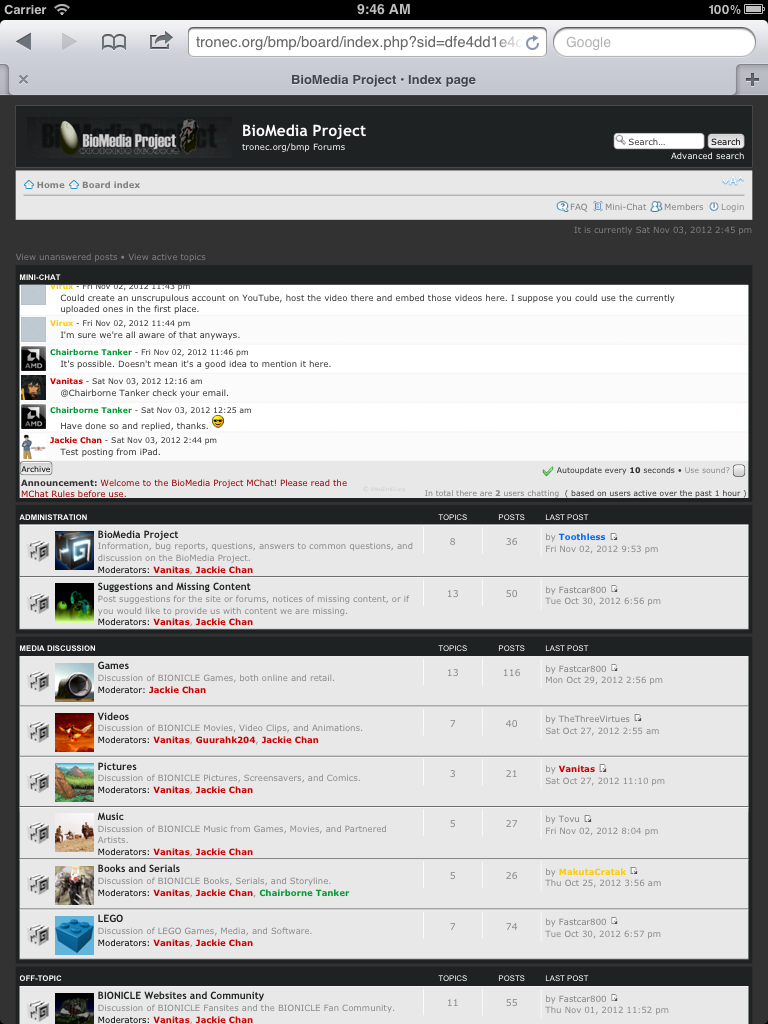View latest post icon by MakutaCratak

coord(633,871)
